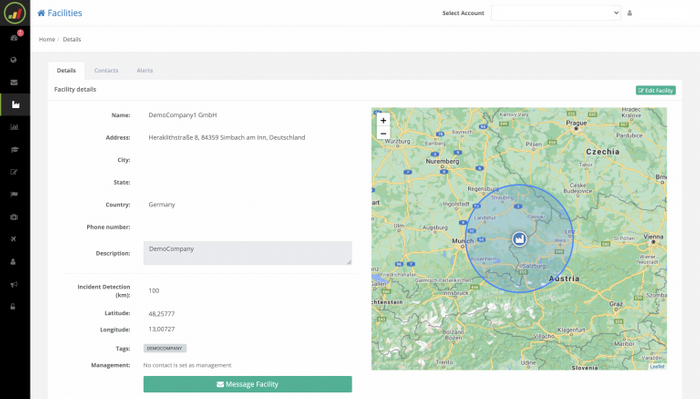Click the facility marker on the map

519,239
